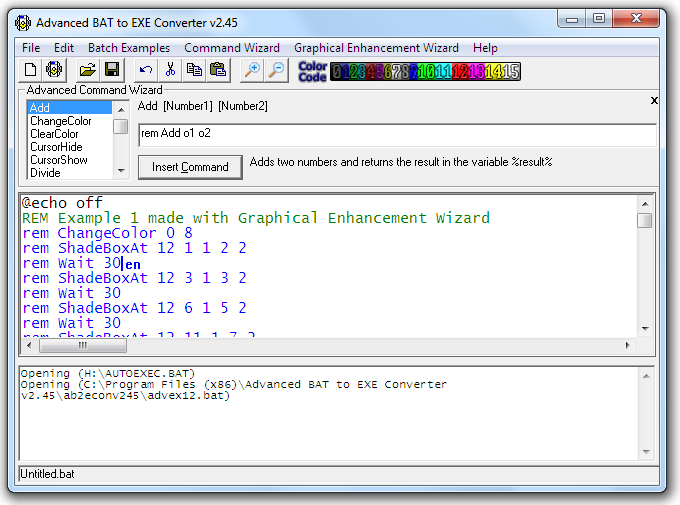Click output log scroll down arrow
This screenshot has width=680, height=505.
646,452
